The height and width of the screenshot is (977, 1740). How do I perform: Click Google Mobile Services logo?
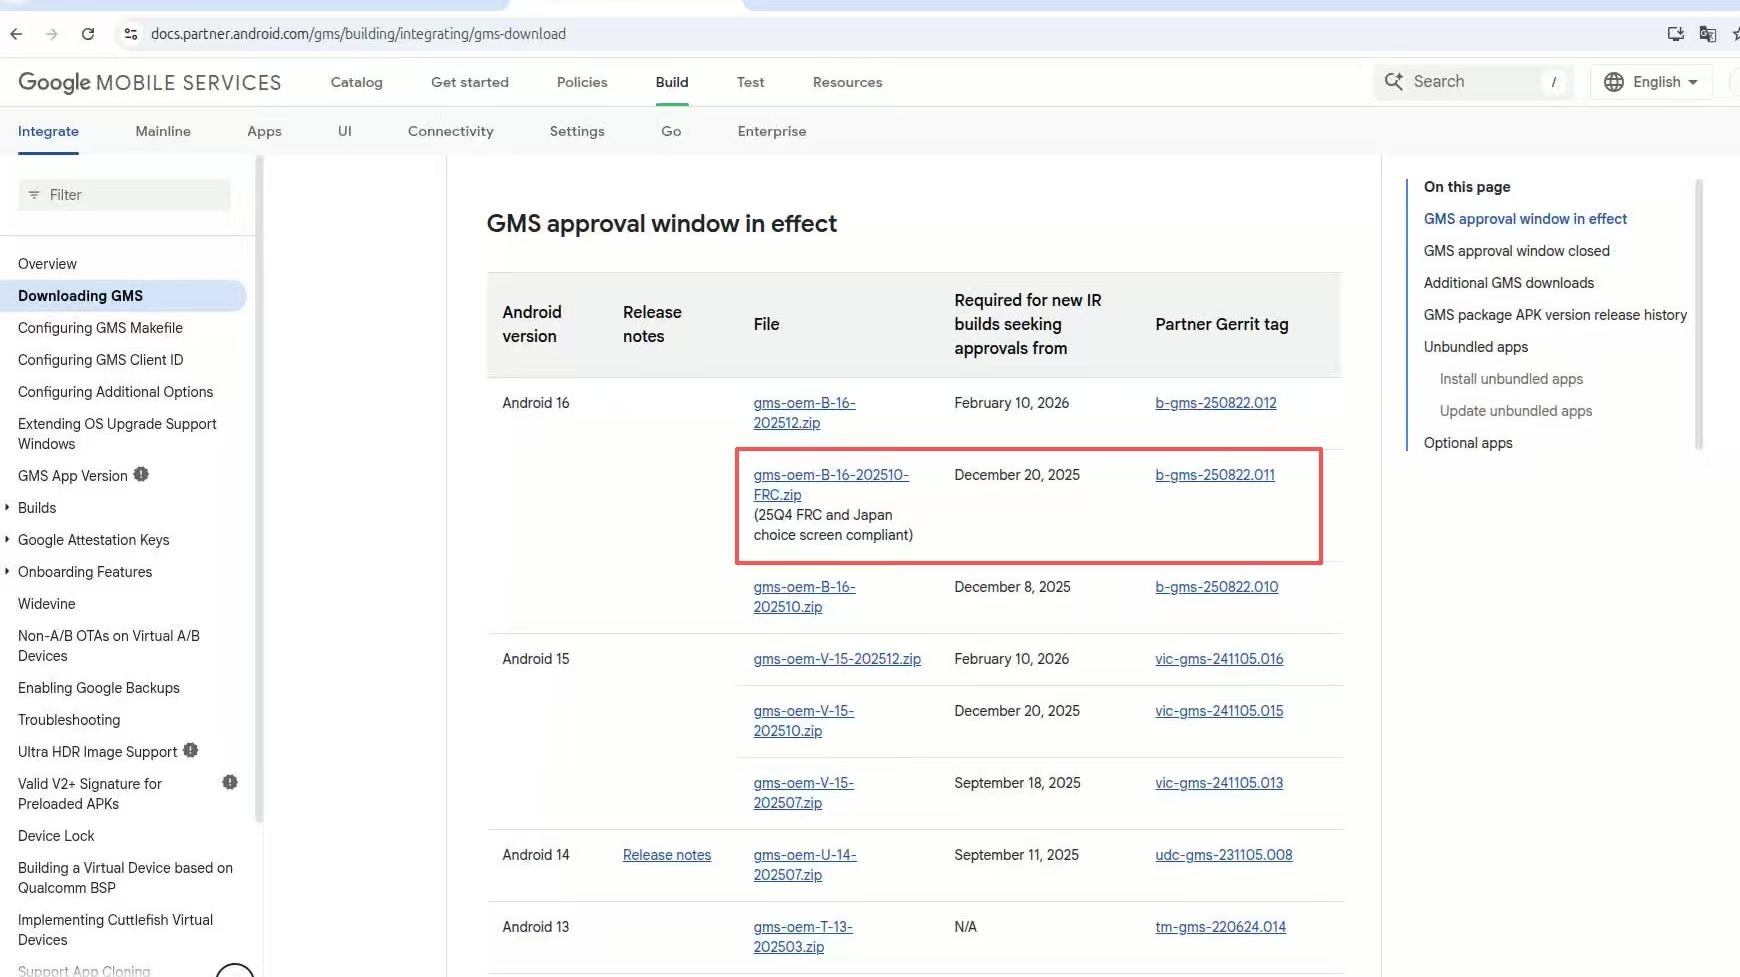150,82
